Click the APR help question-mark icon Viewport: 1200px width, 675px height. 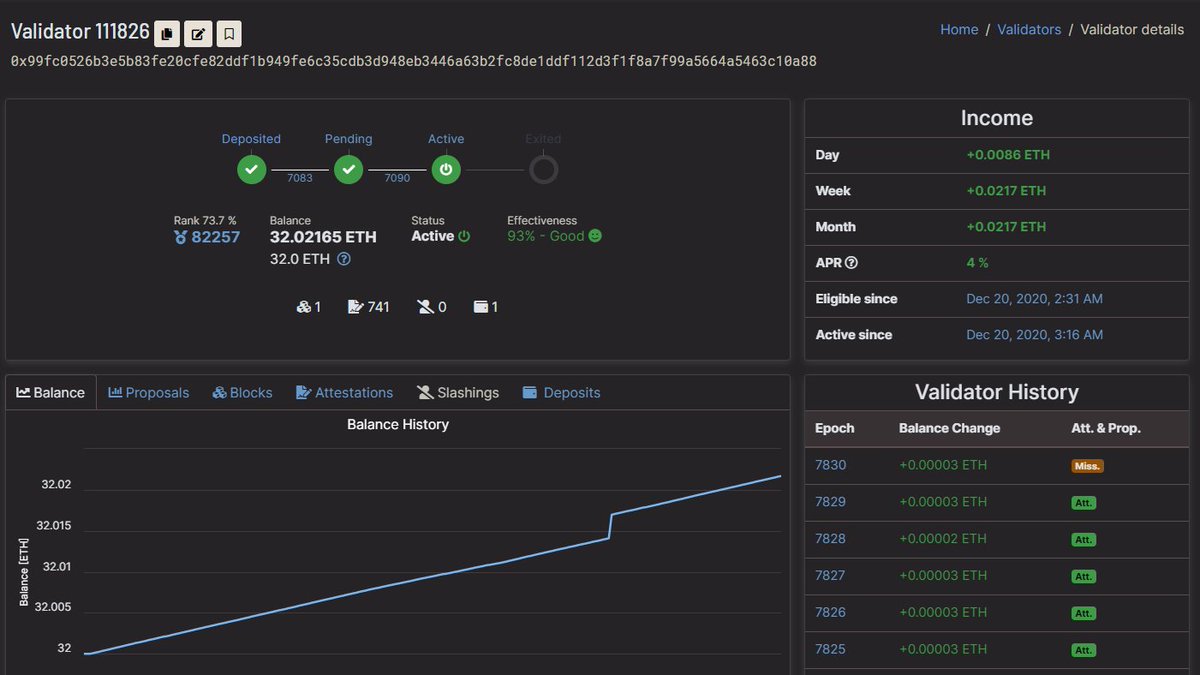click(x=852, y=263)
